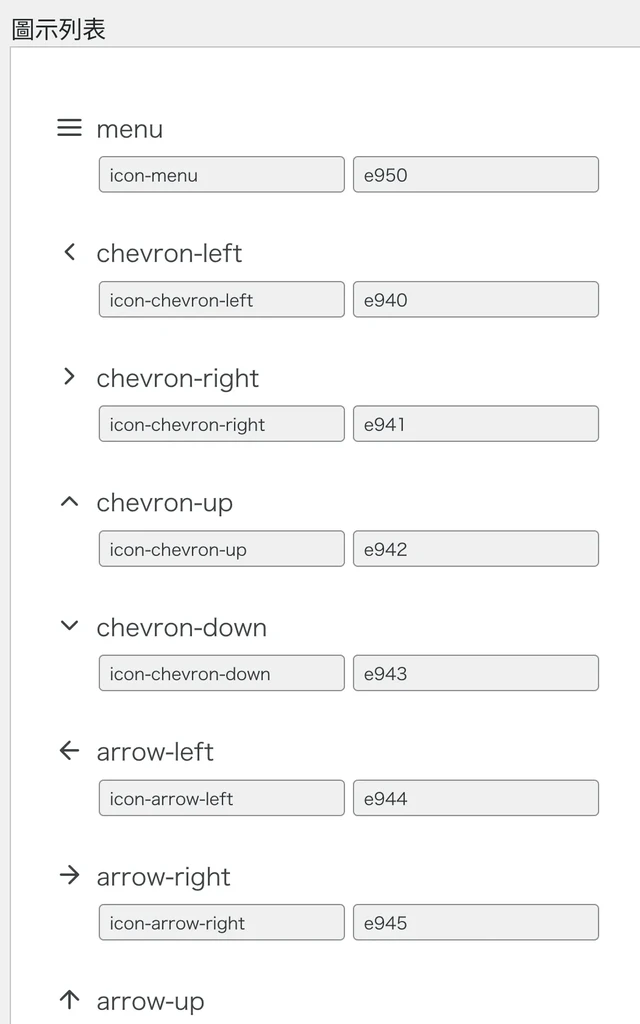Click the hamburger menu icon

coord(69,127)
